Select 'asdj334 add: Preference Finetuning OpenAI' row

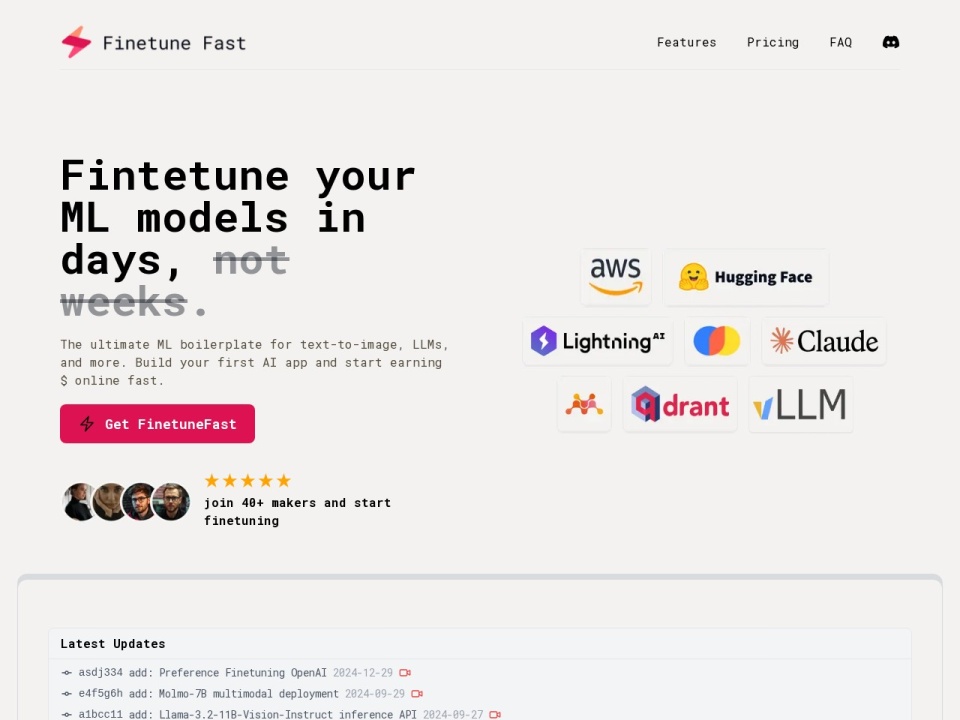pos(480,673)
